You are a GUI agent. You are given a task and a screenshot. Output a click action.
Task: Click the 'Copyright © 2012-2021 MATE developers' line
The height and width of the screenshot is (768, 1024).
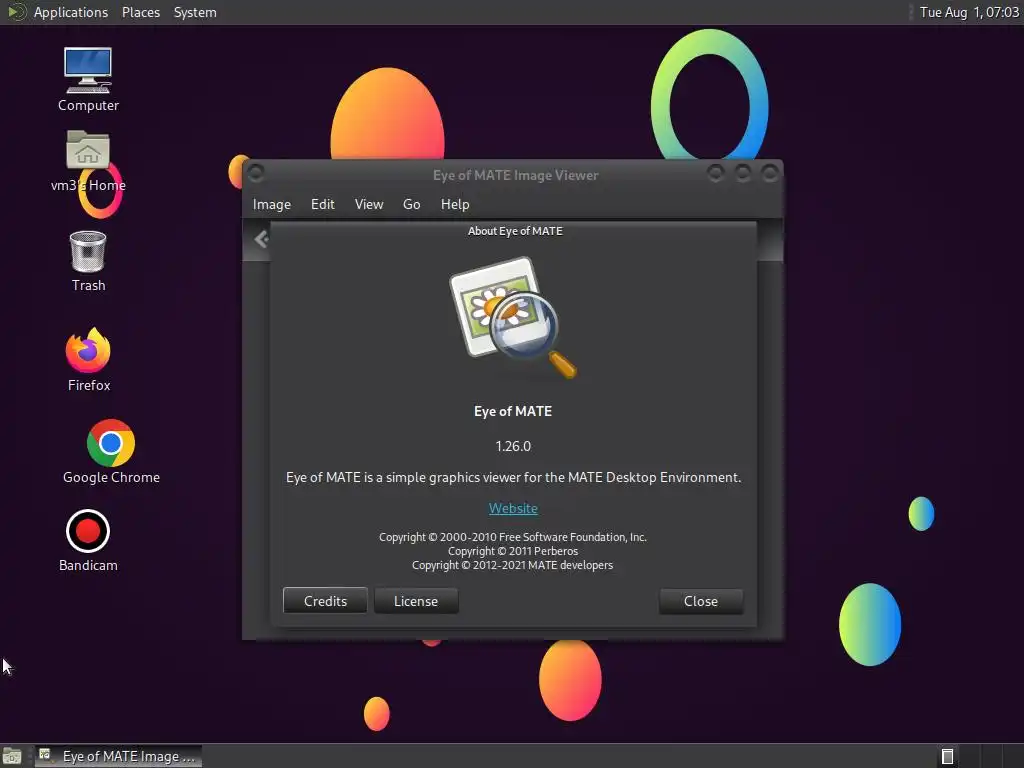point(513,566)
